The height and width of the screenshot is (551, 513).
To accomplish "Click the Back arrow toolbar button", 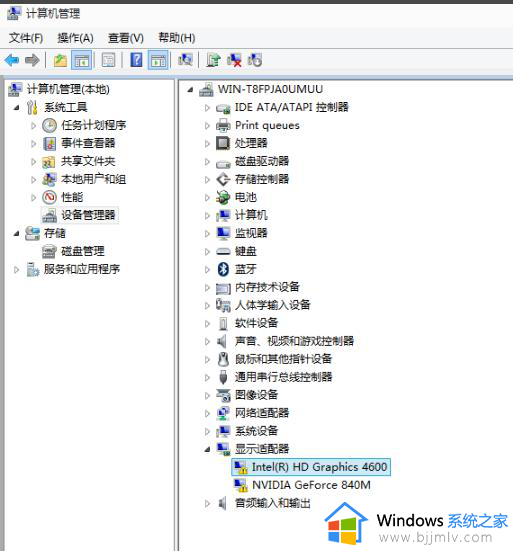I will click(x=12, y=60).
